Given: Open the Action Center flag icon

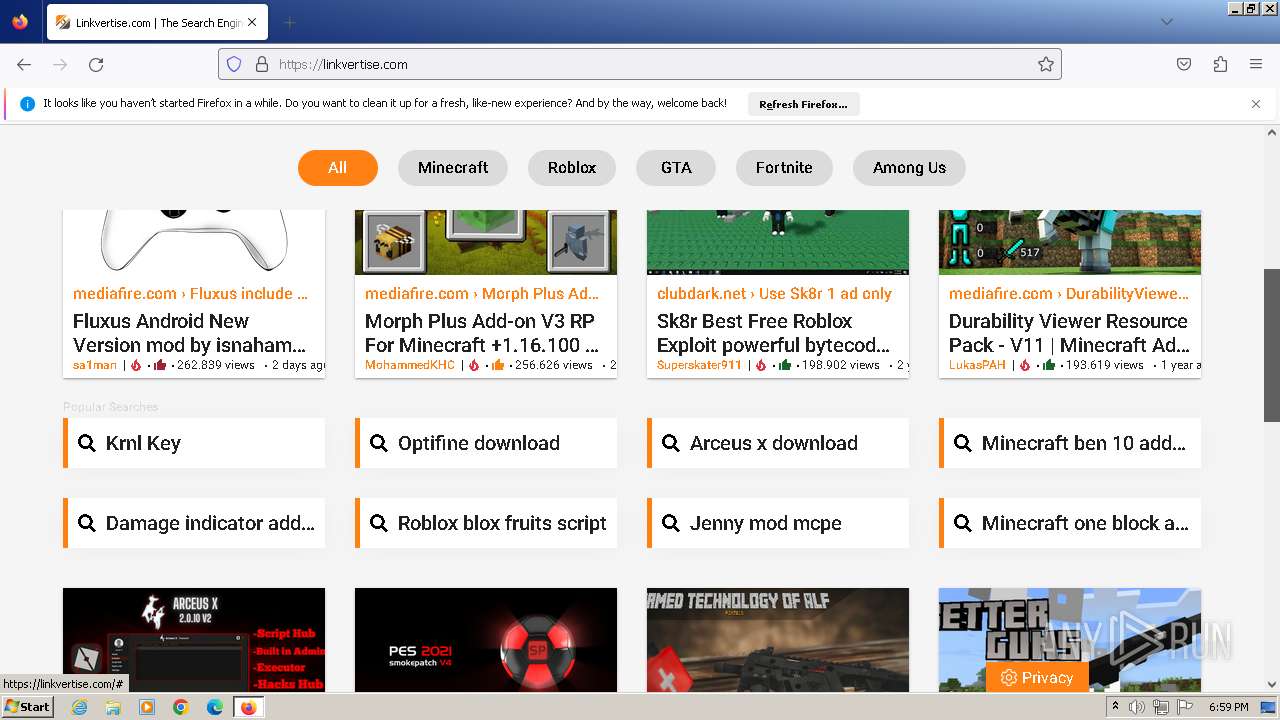Looking at the screenshot, I should tap(1184, 707).
